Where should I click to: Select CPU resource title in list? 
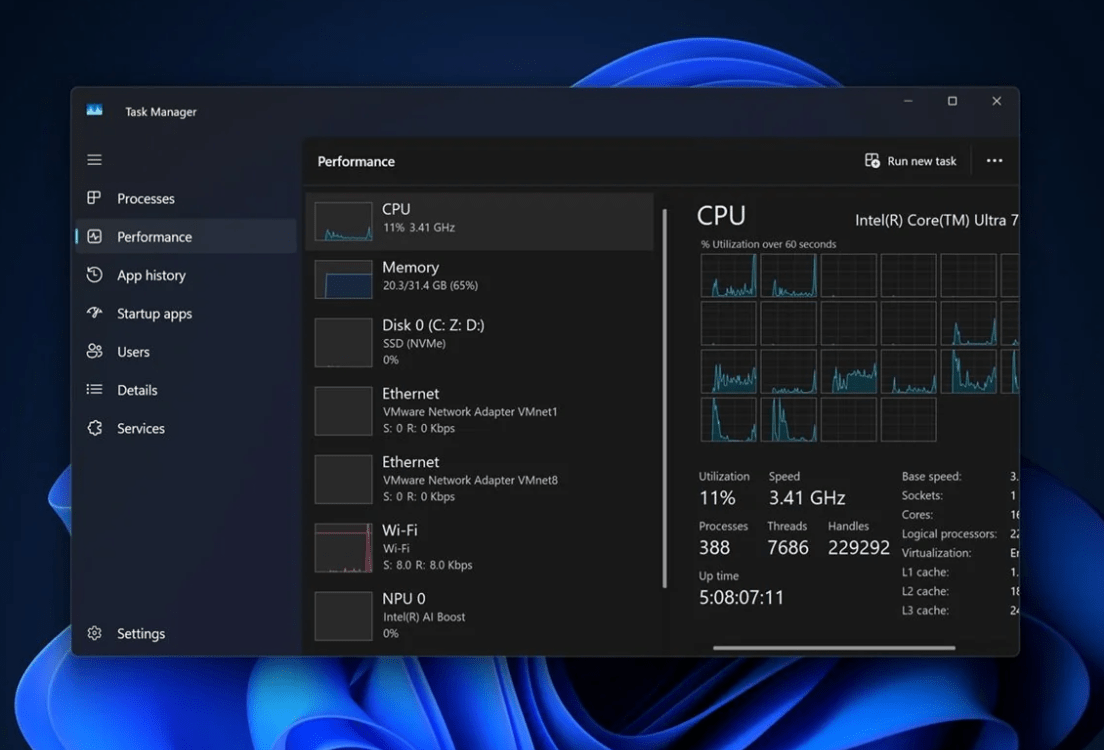[396, 209]
